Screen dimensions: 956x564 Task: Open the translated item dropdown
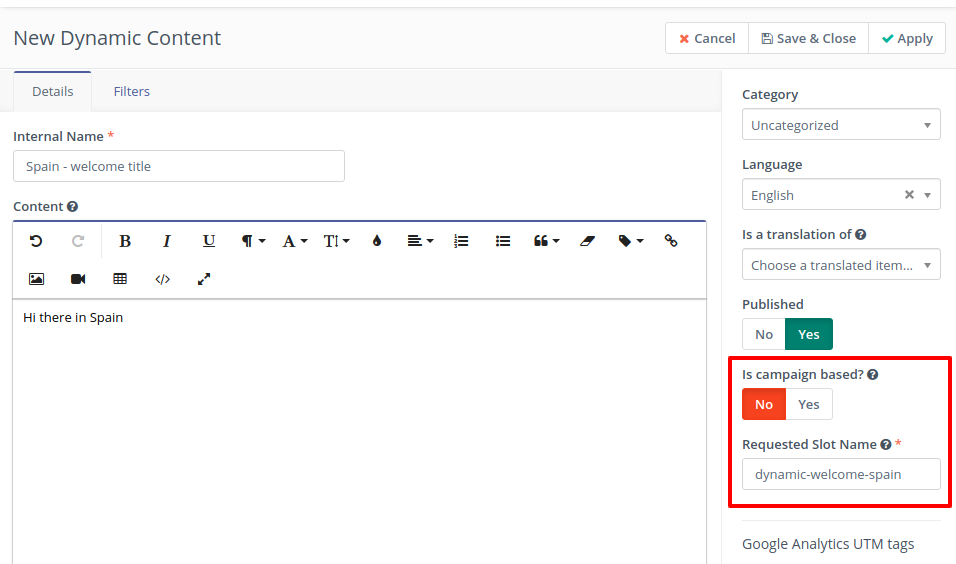click(x=841, y=265)
